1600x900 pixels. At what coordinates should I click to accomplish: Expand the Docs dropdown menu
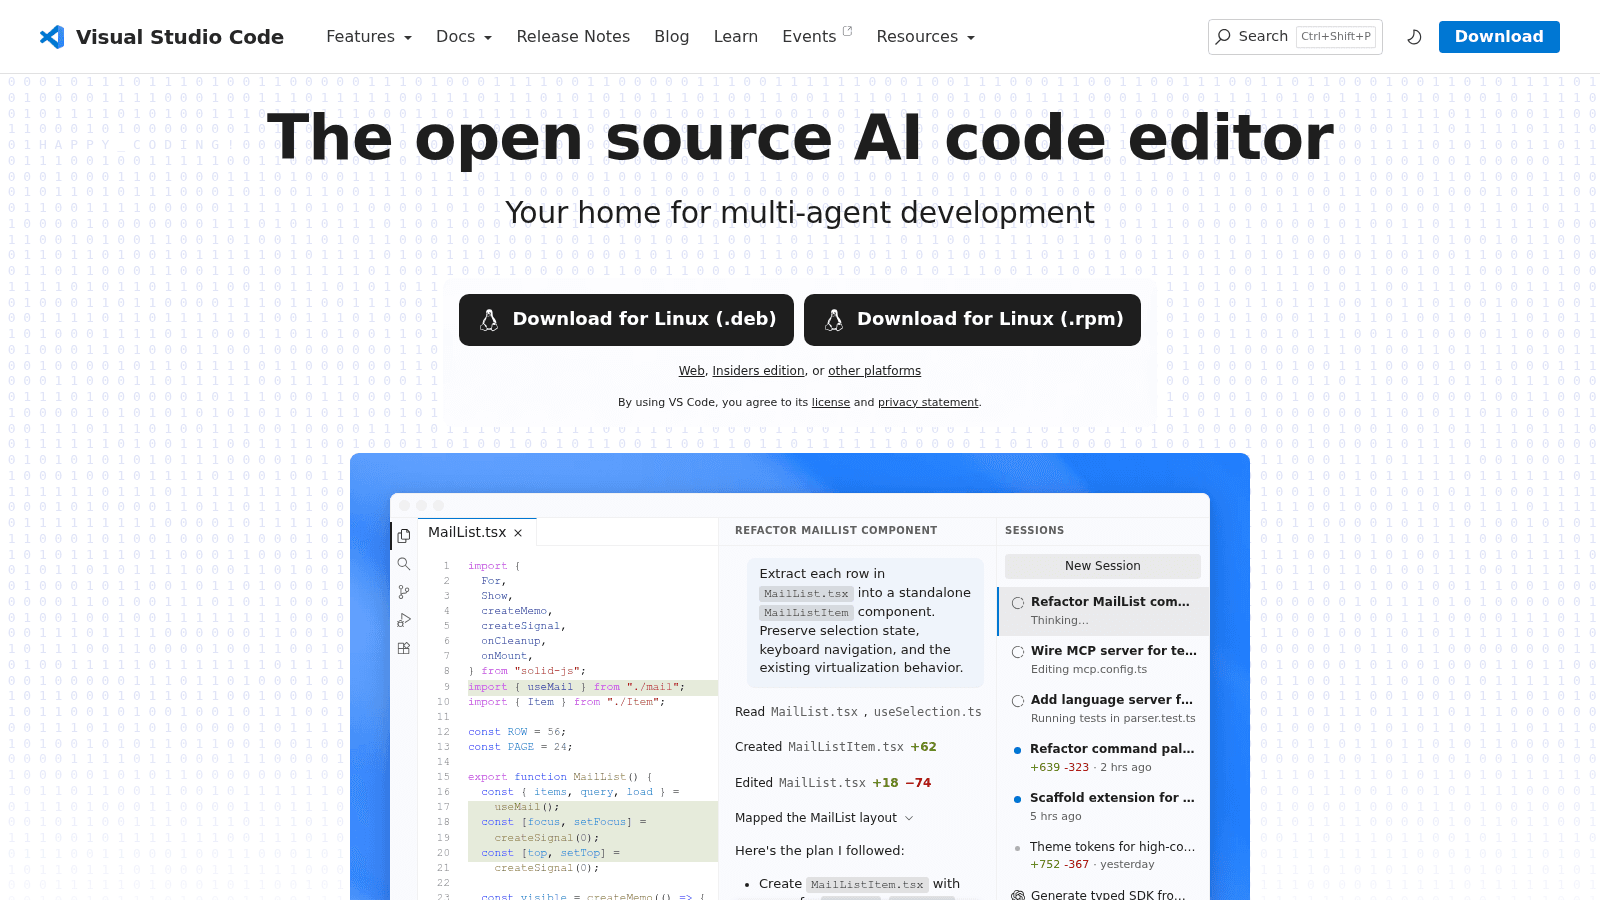464,37
